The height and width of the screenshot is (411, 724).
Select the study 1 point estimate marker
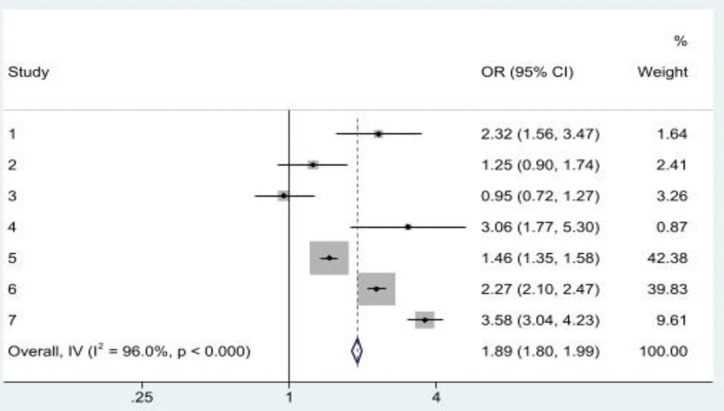(x=378, y=133)
